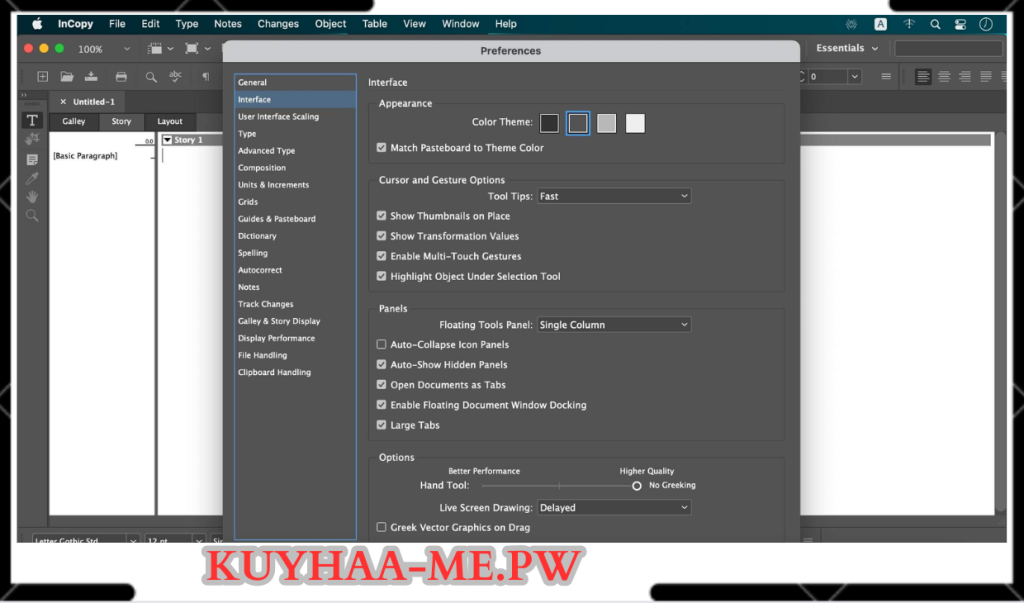Viewport: 1024px width, 603px height.
Task: Select the Position tool below the Type tool
Action: 31,139
